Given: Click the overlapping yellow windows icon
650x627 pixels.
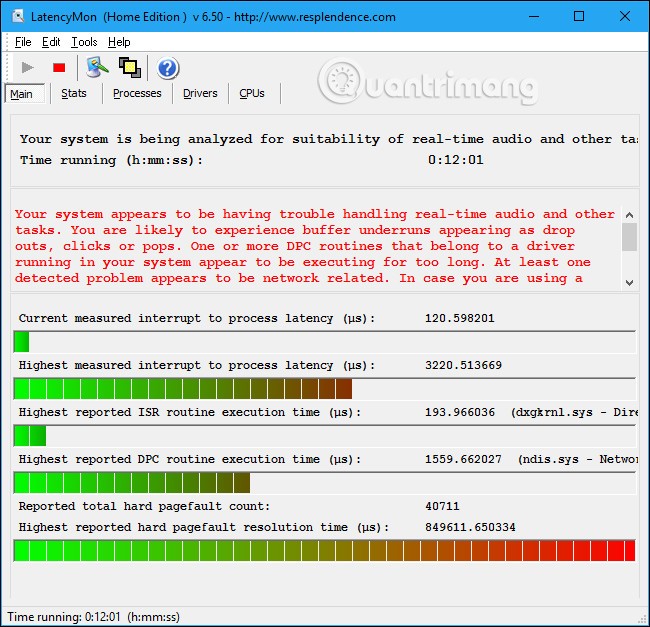Looking at the screenshot, I should [x=129, y=68].
